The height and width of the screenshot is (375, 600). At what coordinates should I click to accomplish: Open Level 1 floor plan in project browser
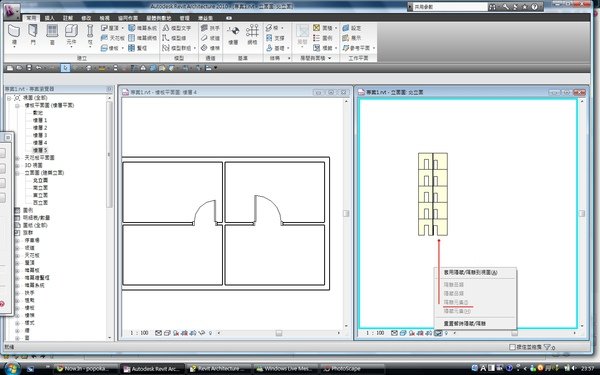tap(40, 120)
